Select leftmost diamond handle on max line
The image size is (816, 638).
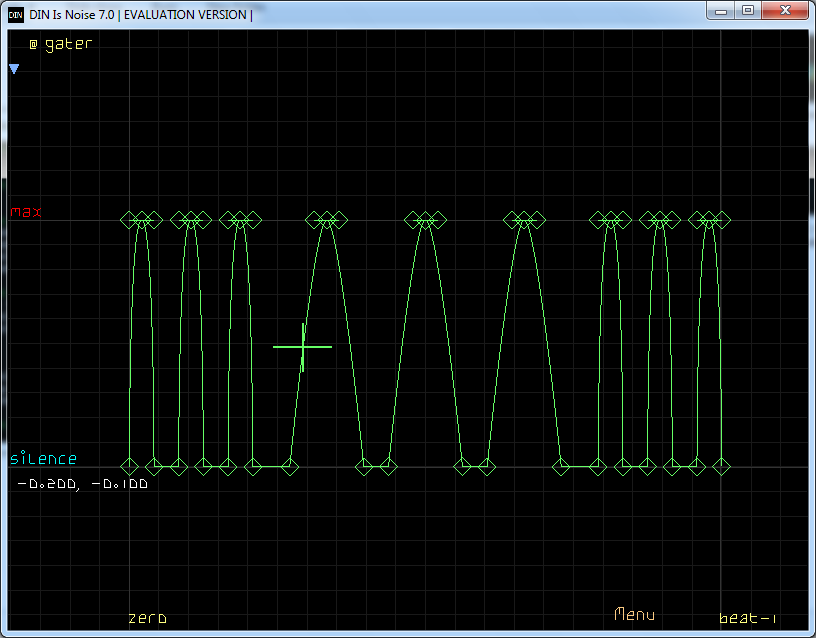(x=130, y=220)
